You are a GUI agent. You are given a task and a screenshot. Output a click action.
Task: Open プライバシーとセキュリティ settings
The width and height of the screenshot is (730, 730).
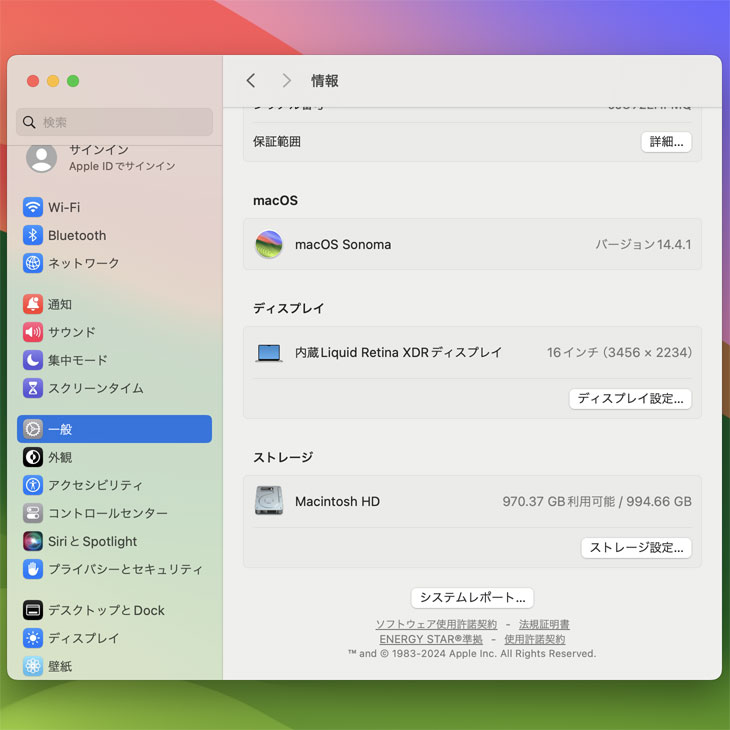tap(115, 569)
